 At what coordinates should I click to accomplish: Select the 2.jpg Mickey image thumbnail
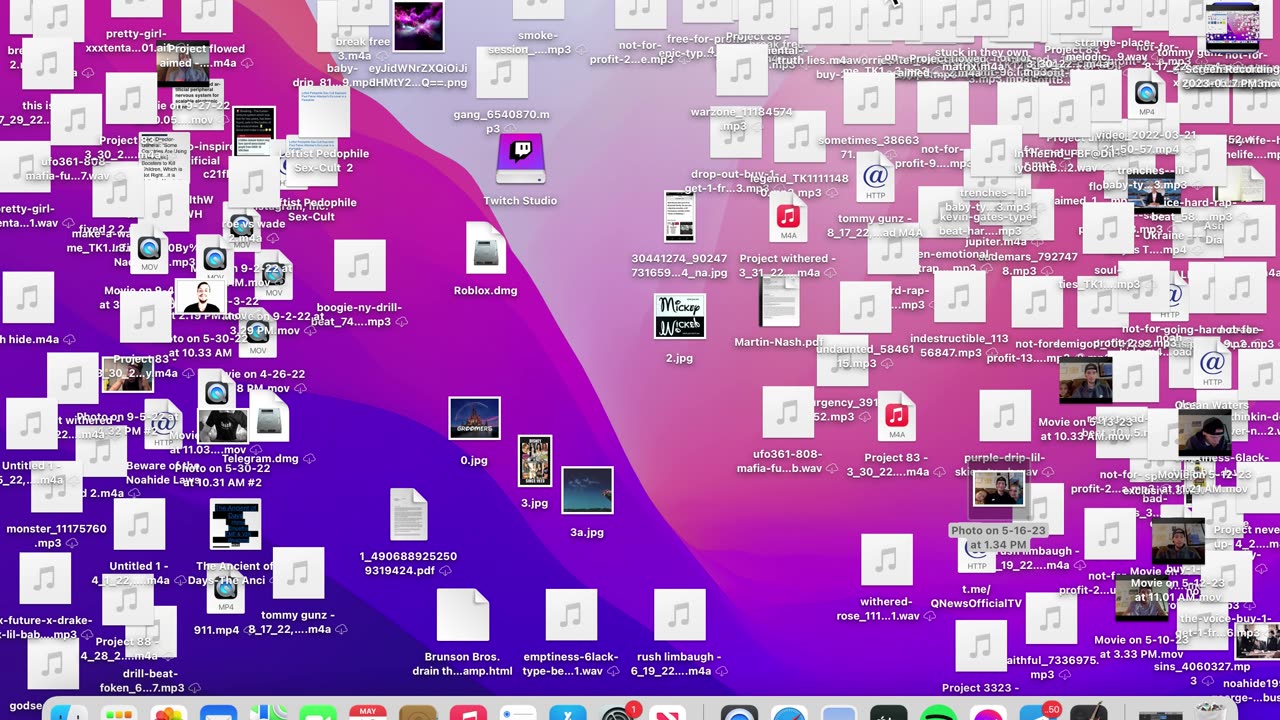click(680, 316)
